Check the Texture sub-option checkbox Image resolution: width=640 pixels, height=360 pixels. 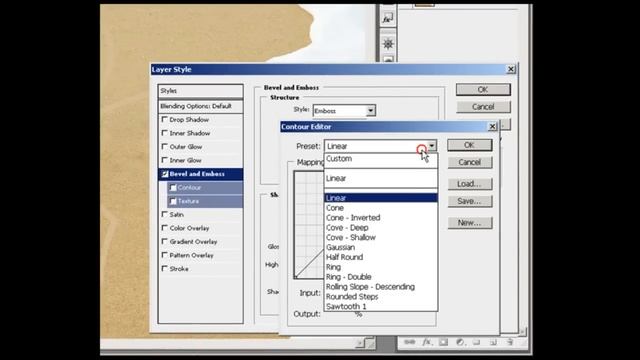point(173,201)
